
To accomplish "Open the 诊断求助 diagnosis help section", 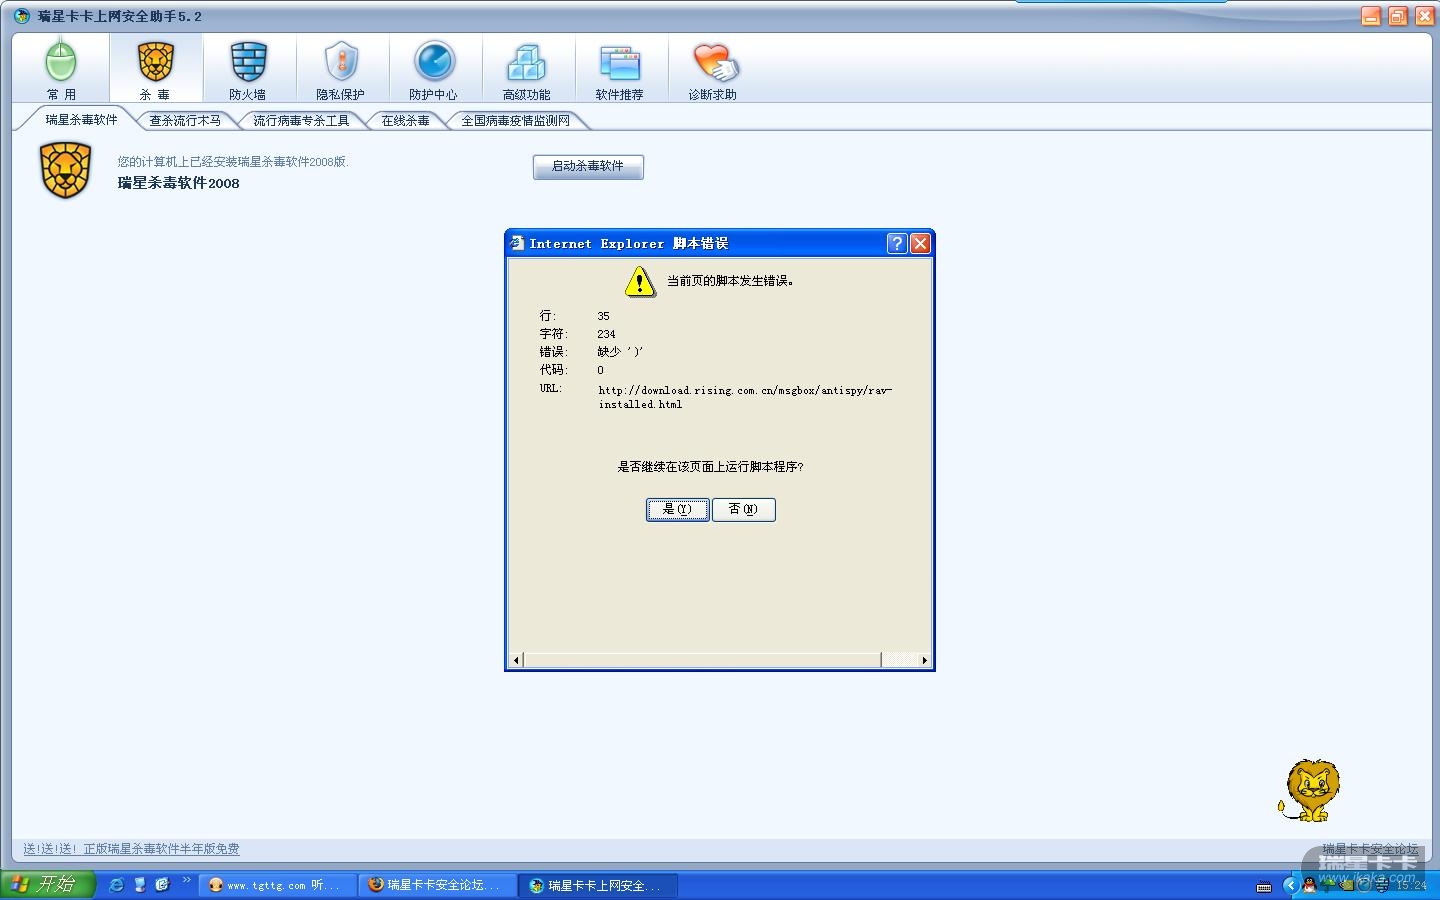I will coord(713,69).
